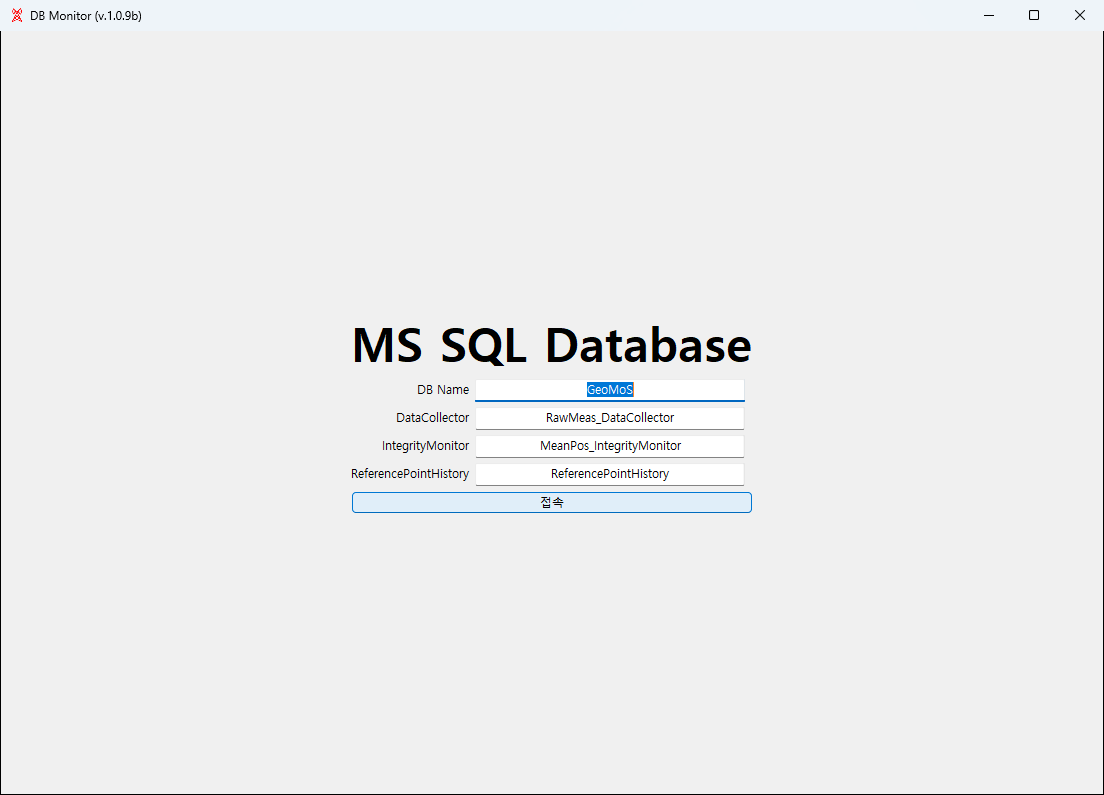
Task: Place cursor in RawMeas_DataCollector value
Action: coord(610,418)
